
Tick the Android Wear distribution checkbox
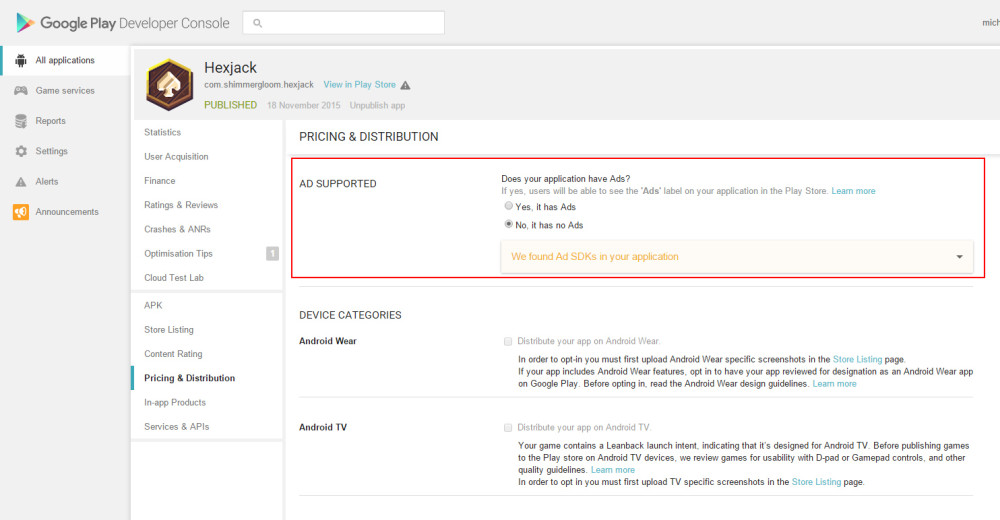[x=508, y=341]
